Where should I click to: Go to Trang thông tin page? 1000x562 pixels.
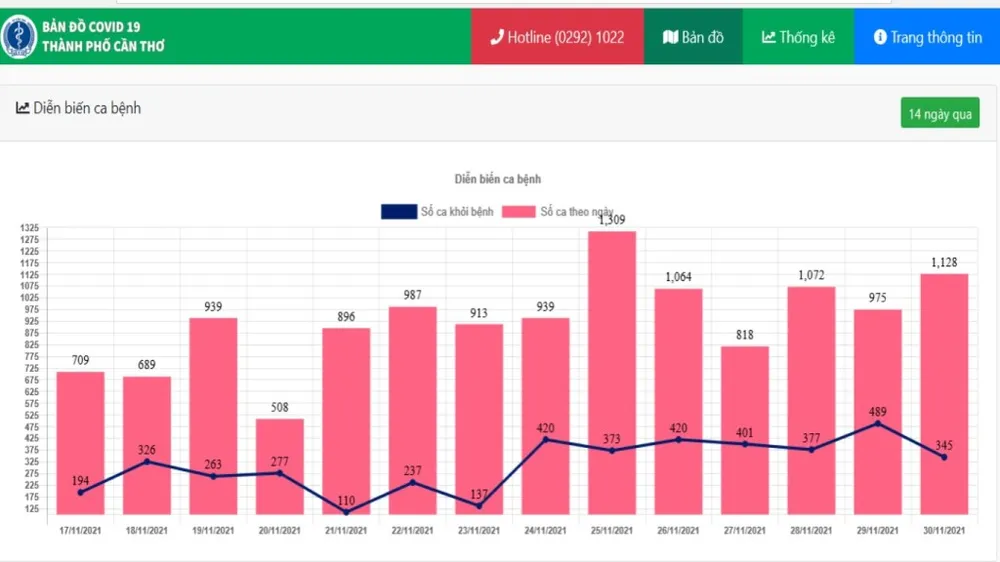click(927, 37)
